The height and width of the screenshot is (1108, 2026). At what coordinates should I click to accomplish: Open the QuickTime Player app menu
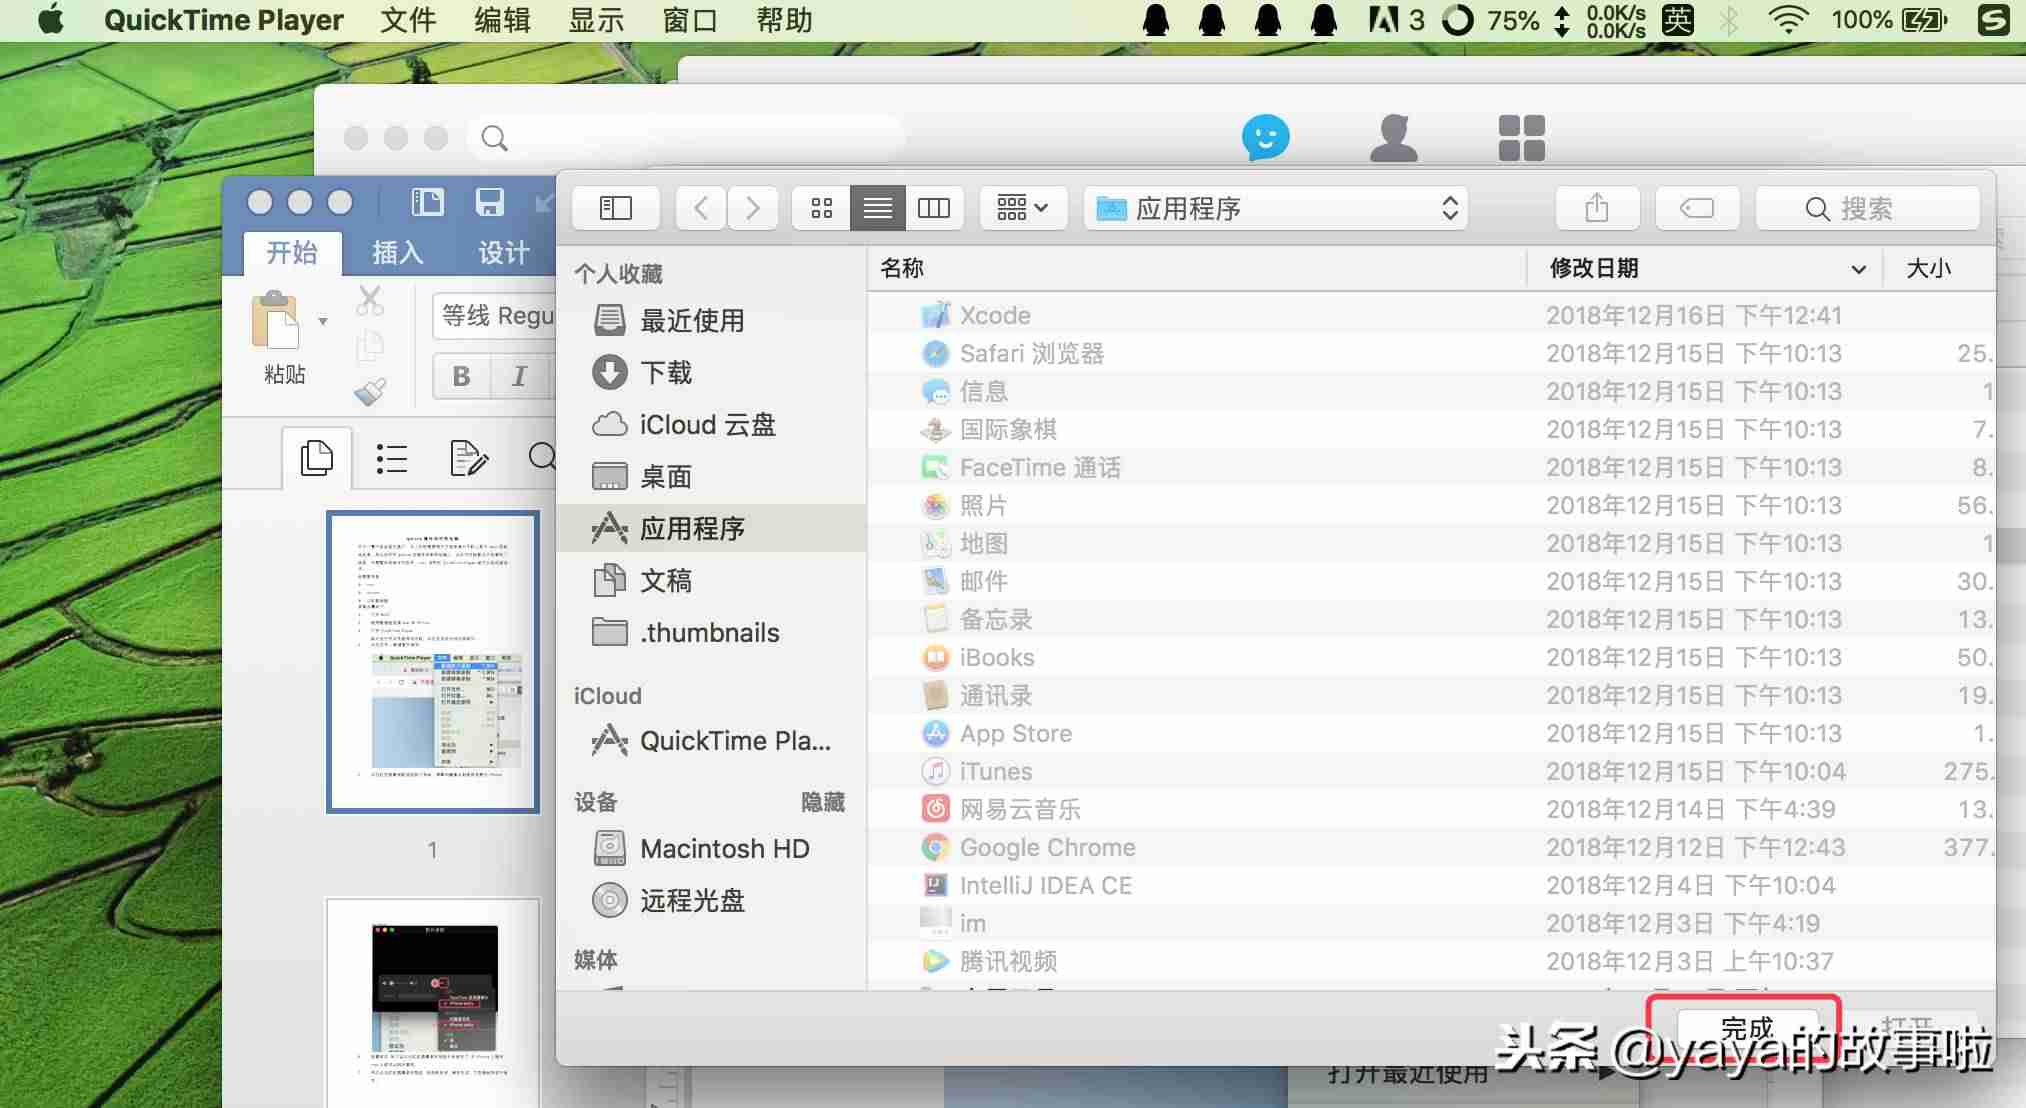pos(224,20)
